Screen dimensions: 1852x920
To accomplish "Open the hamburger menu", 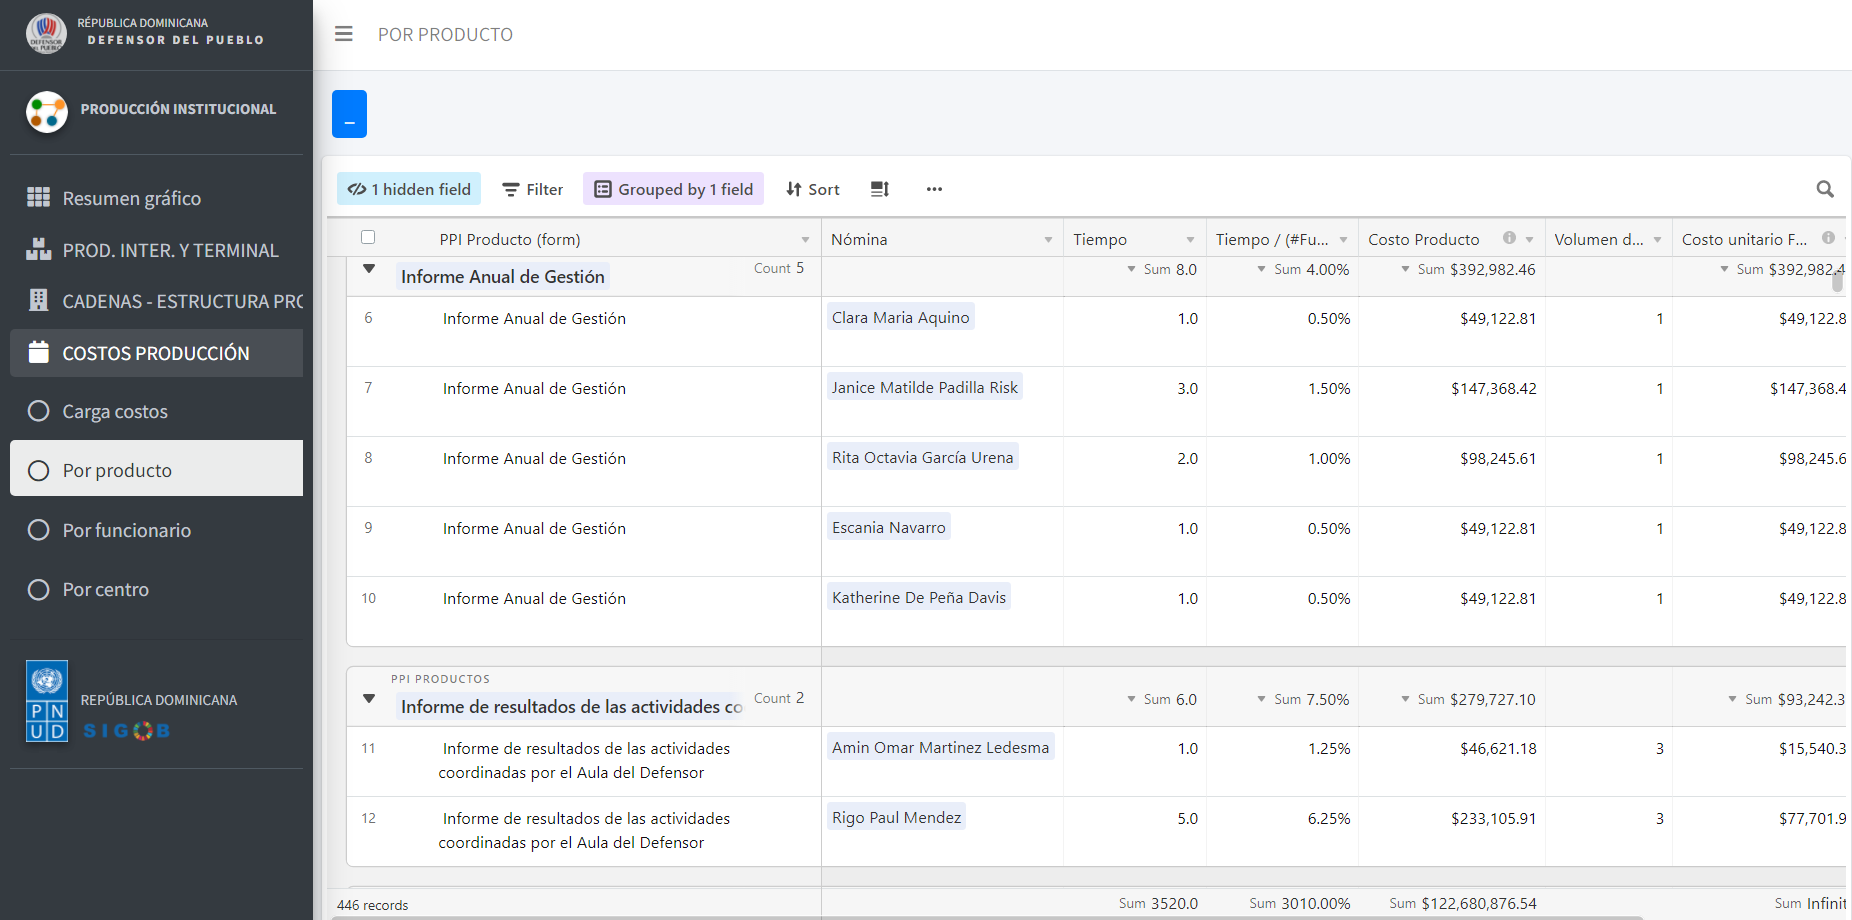I will coord(344,34).
